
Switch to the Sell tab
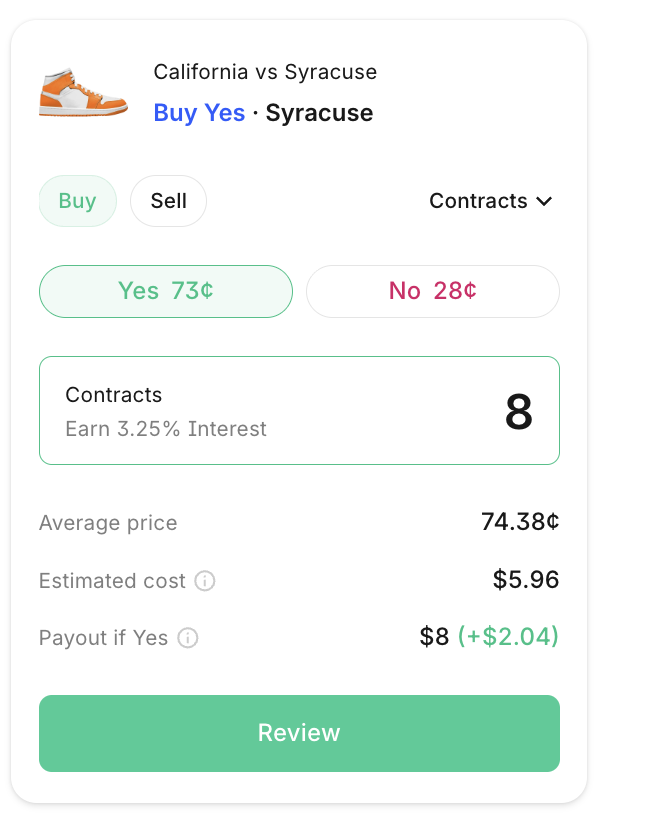[x=168, y=201]
